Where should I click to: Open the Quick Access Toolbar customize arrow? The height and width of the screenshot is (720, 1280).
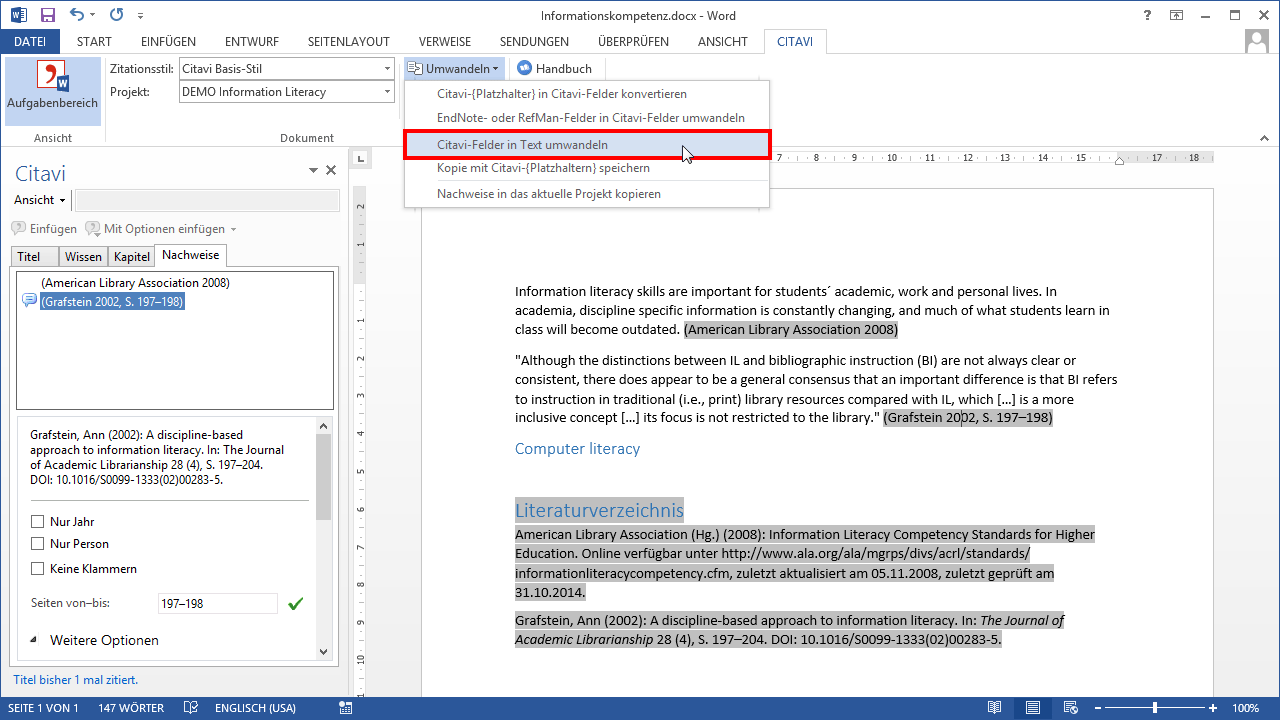tap(140, 16)
